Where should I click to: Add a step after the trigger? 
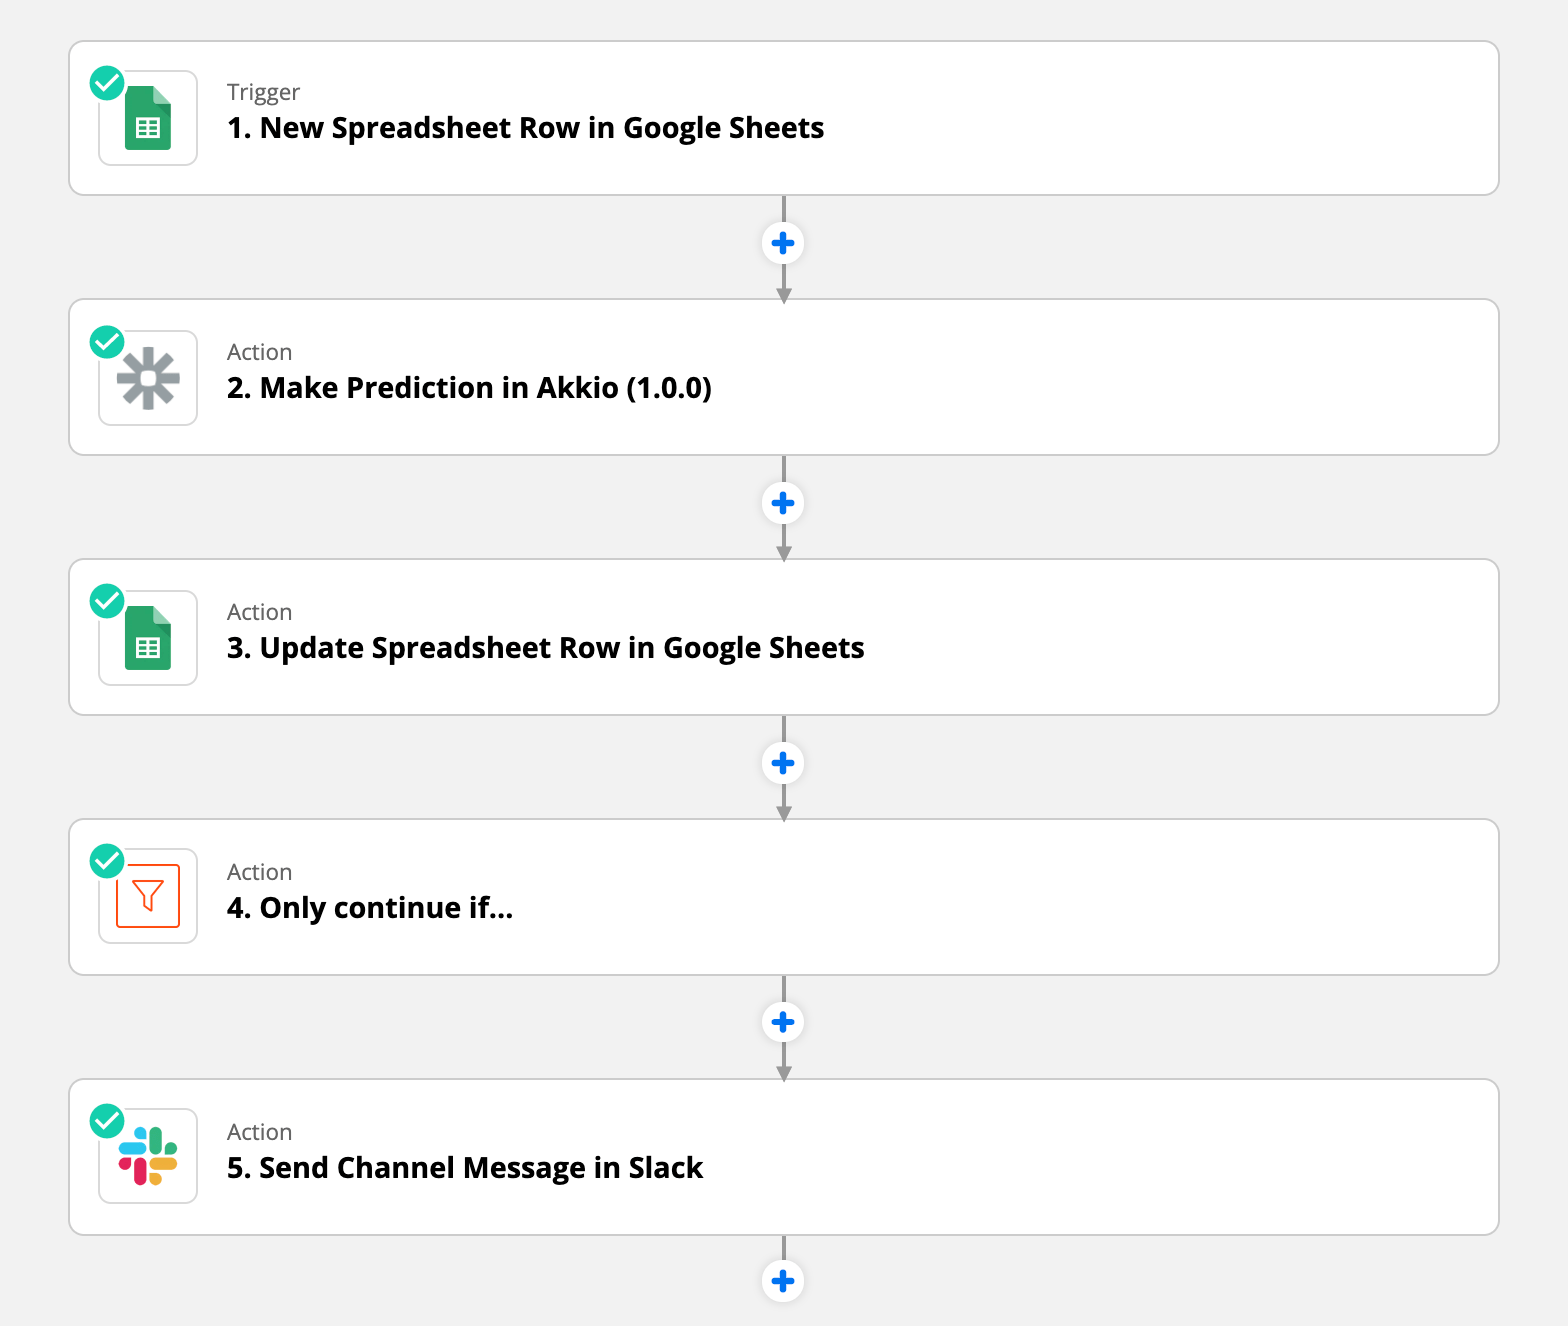[783, 243]
